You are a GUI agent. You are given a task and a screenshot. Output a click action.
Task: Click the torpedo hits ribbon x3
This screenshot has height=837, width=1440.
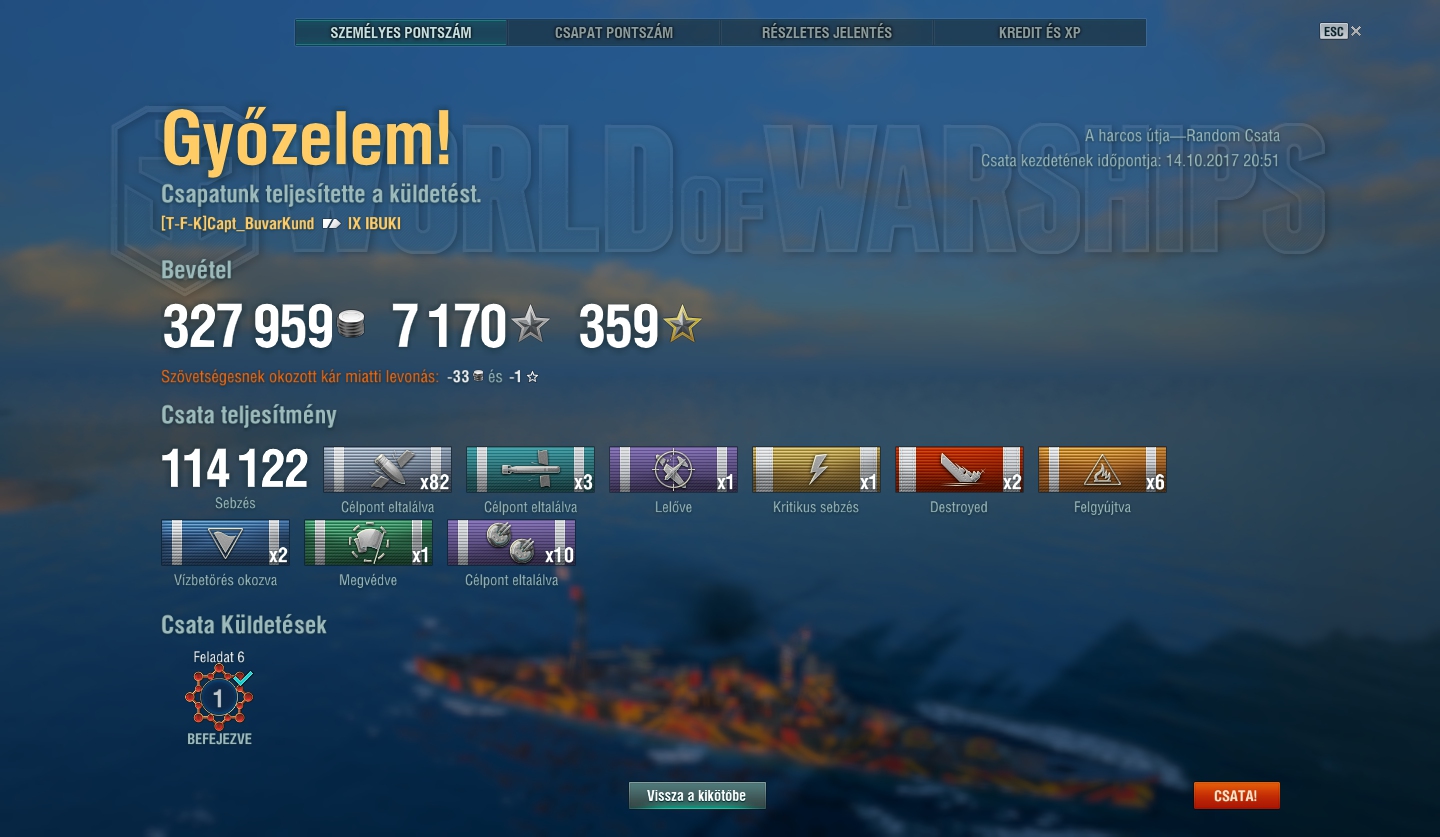(530, 470)
